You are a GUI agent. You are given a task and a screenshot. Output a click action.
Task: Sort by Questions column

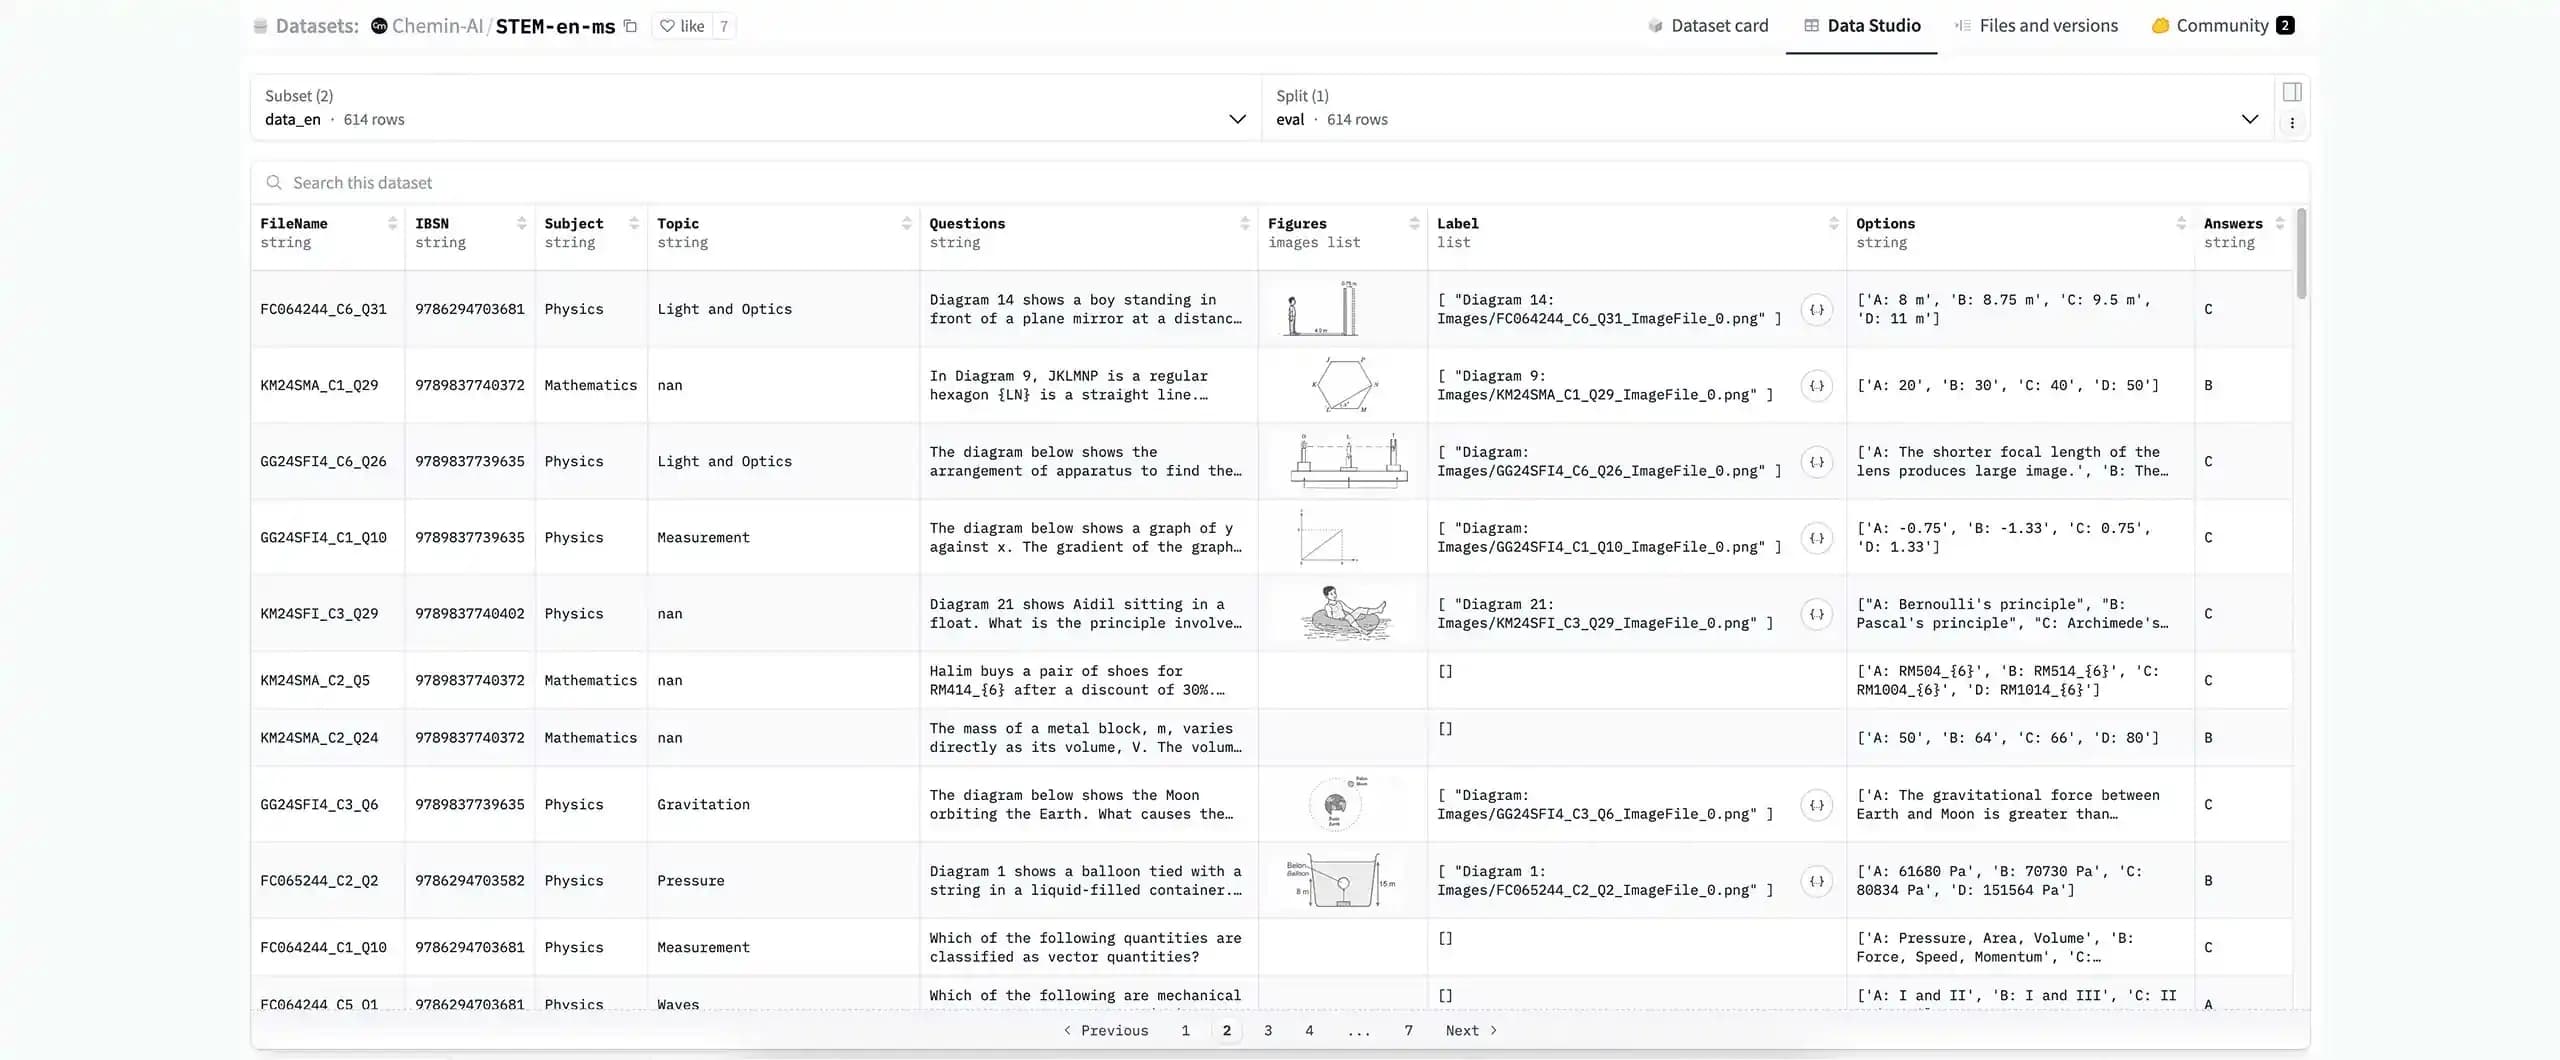pyautogui.click(x=1245, y=224)
